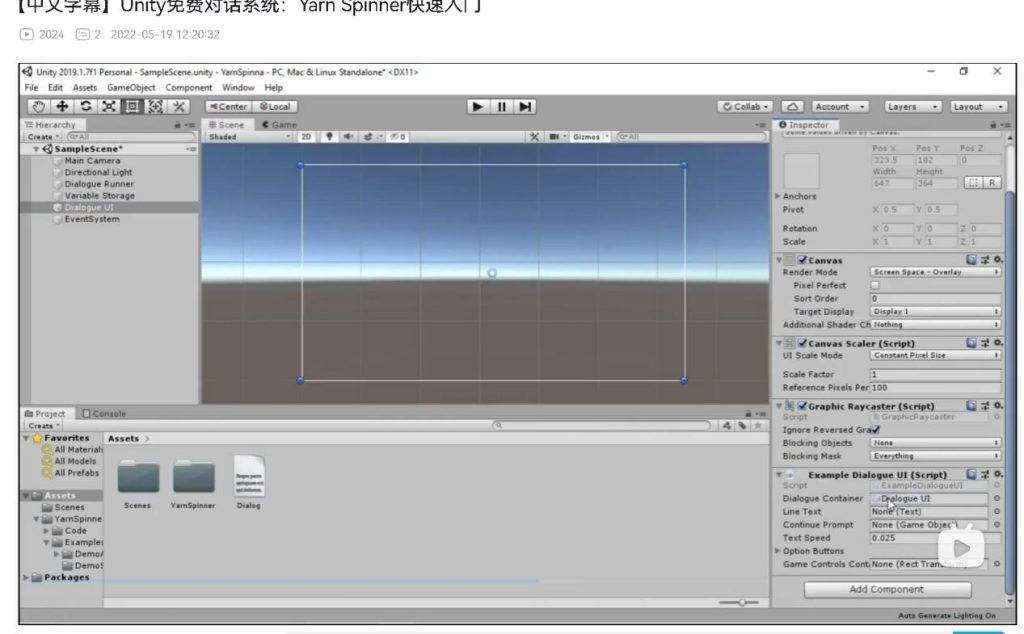The height and width of the screenshot is (634, 1024).
Task: Open Gizmos dropdown
Action: click(590, 136)
